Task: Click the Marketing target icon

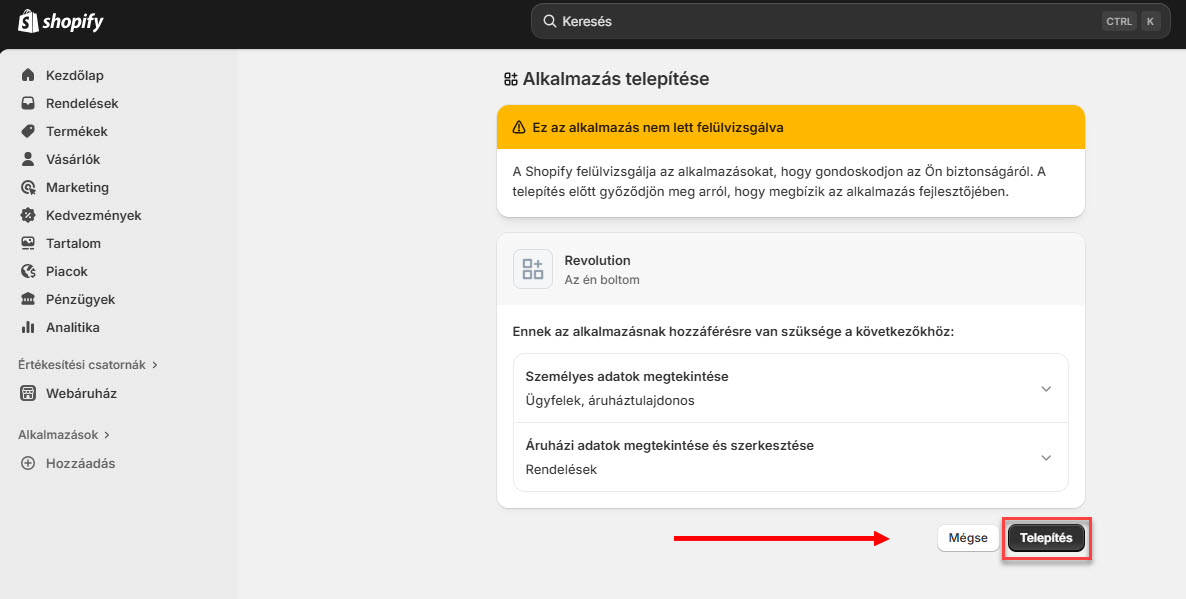Action: (x=28, y=187)
